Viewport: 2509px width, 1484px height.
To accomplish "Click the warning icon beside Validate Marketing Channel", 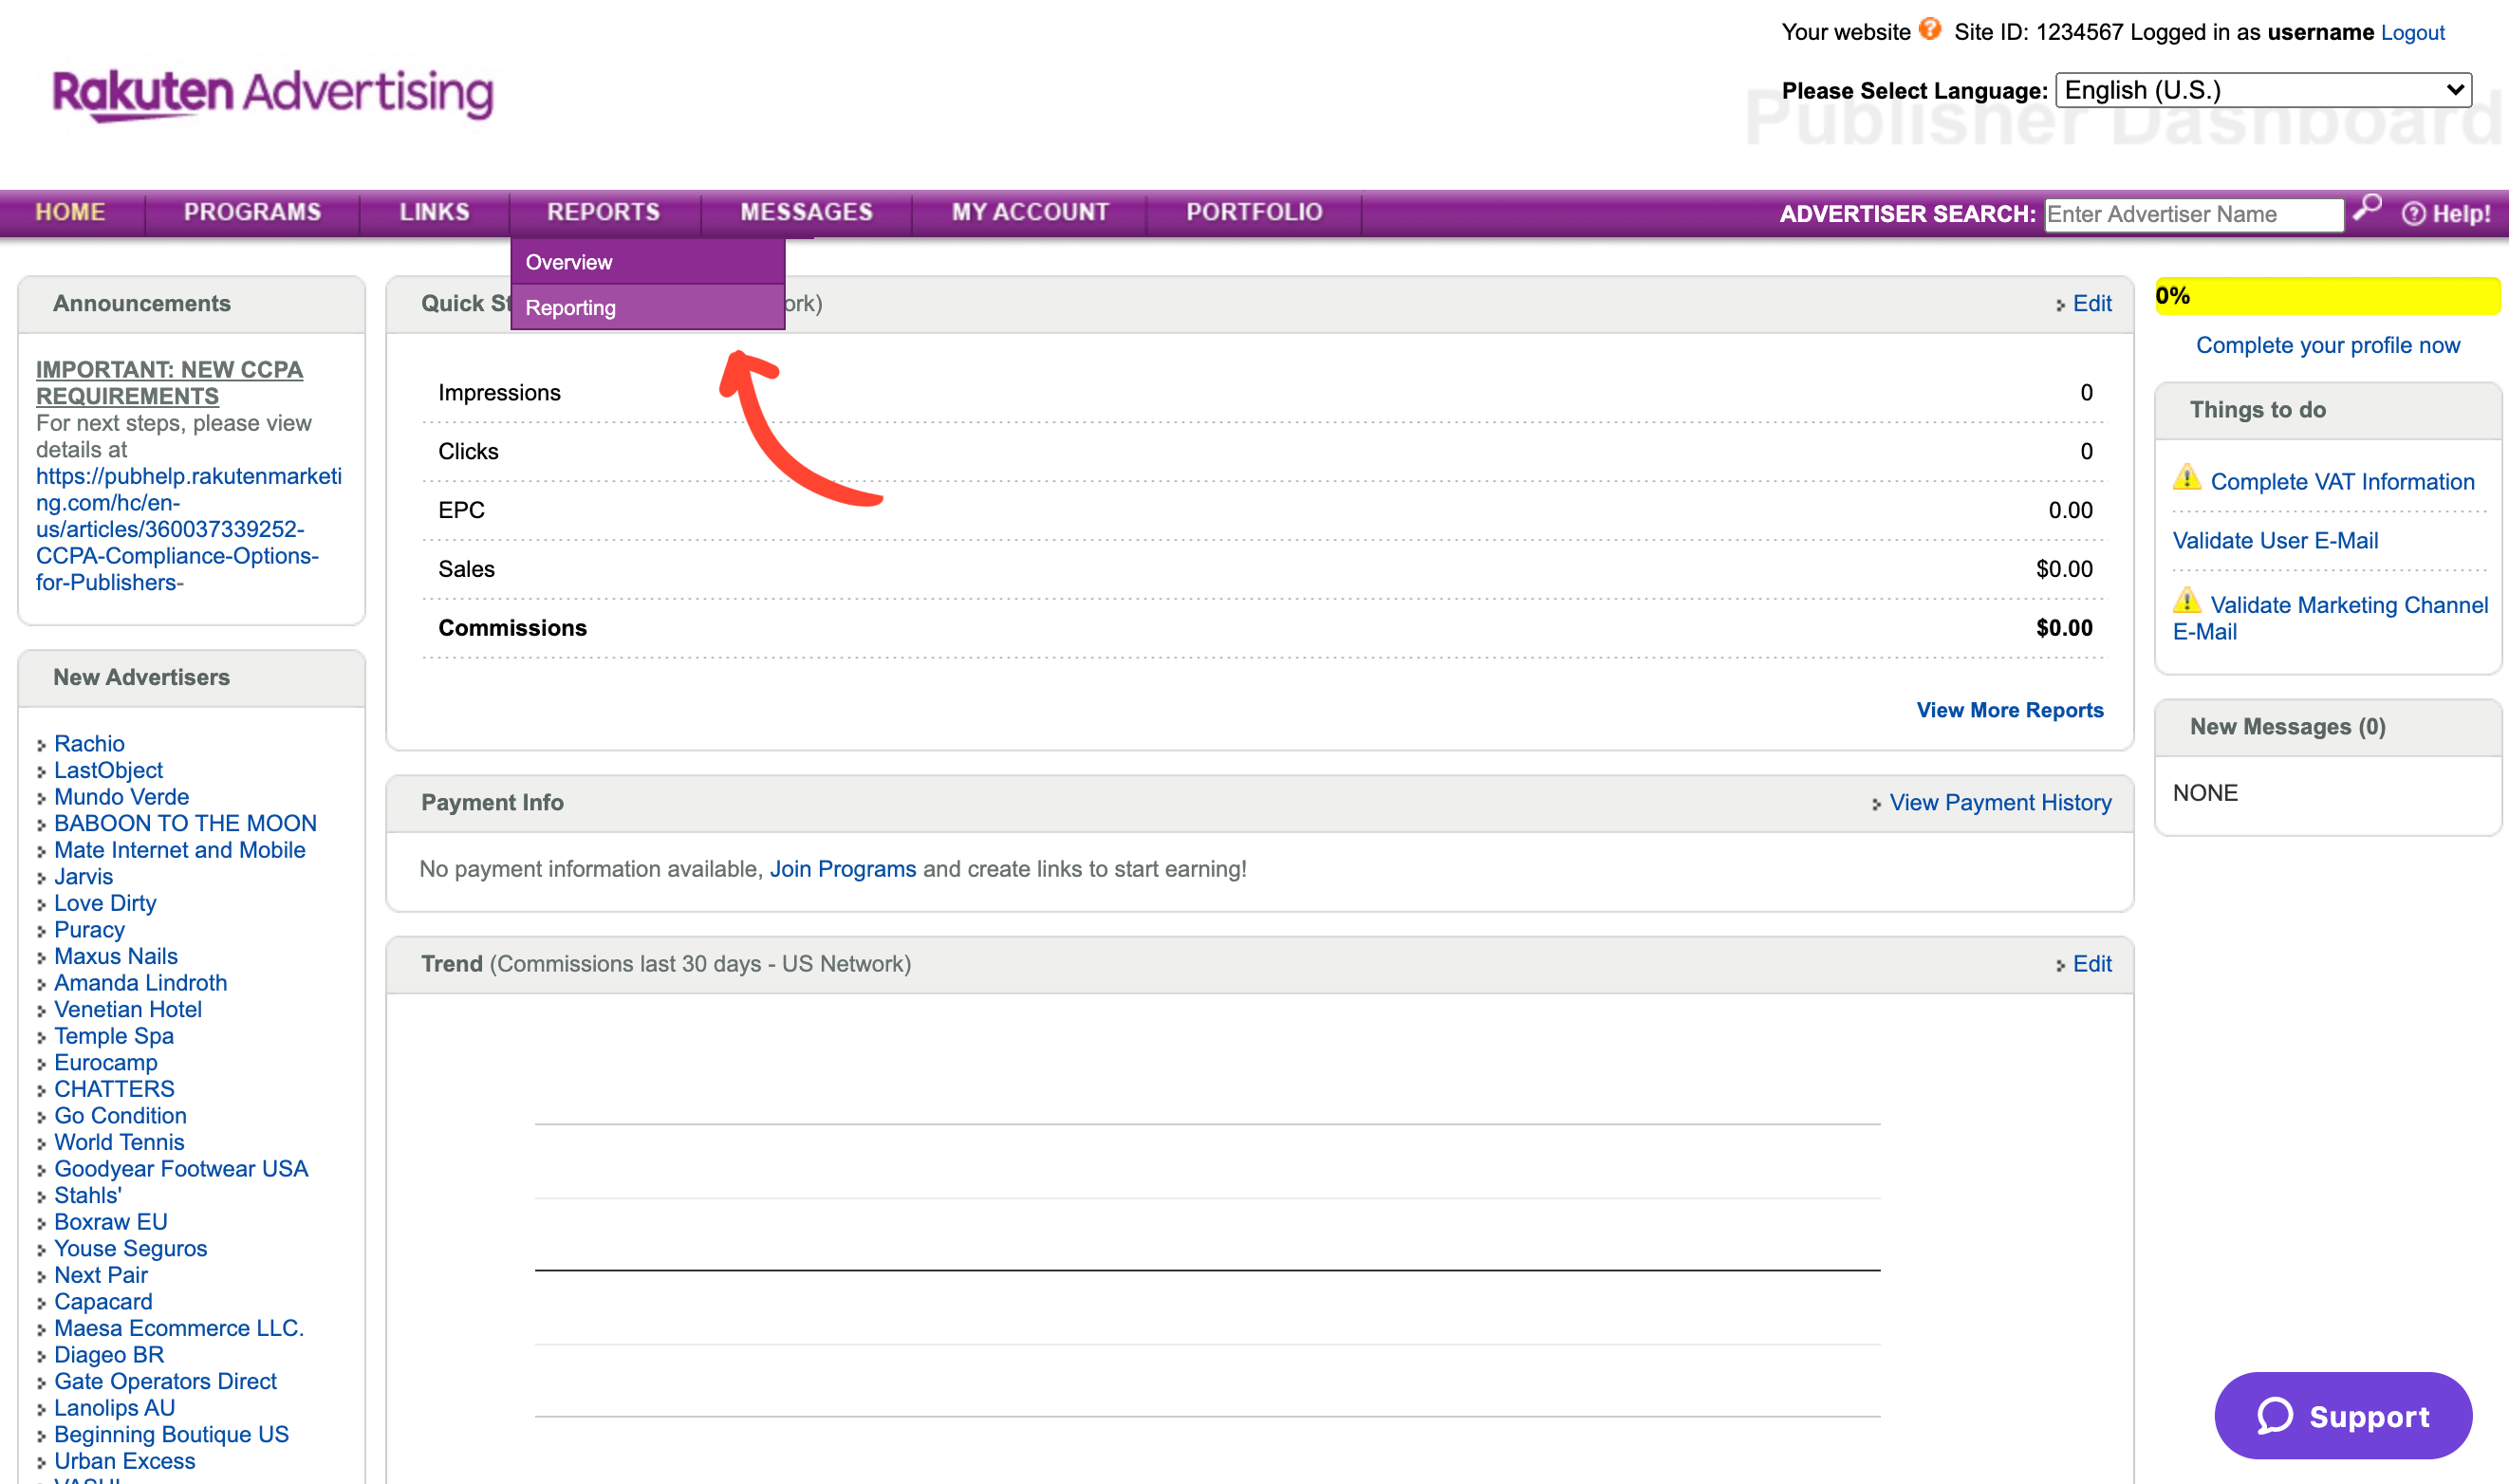I will [2187, 600].
